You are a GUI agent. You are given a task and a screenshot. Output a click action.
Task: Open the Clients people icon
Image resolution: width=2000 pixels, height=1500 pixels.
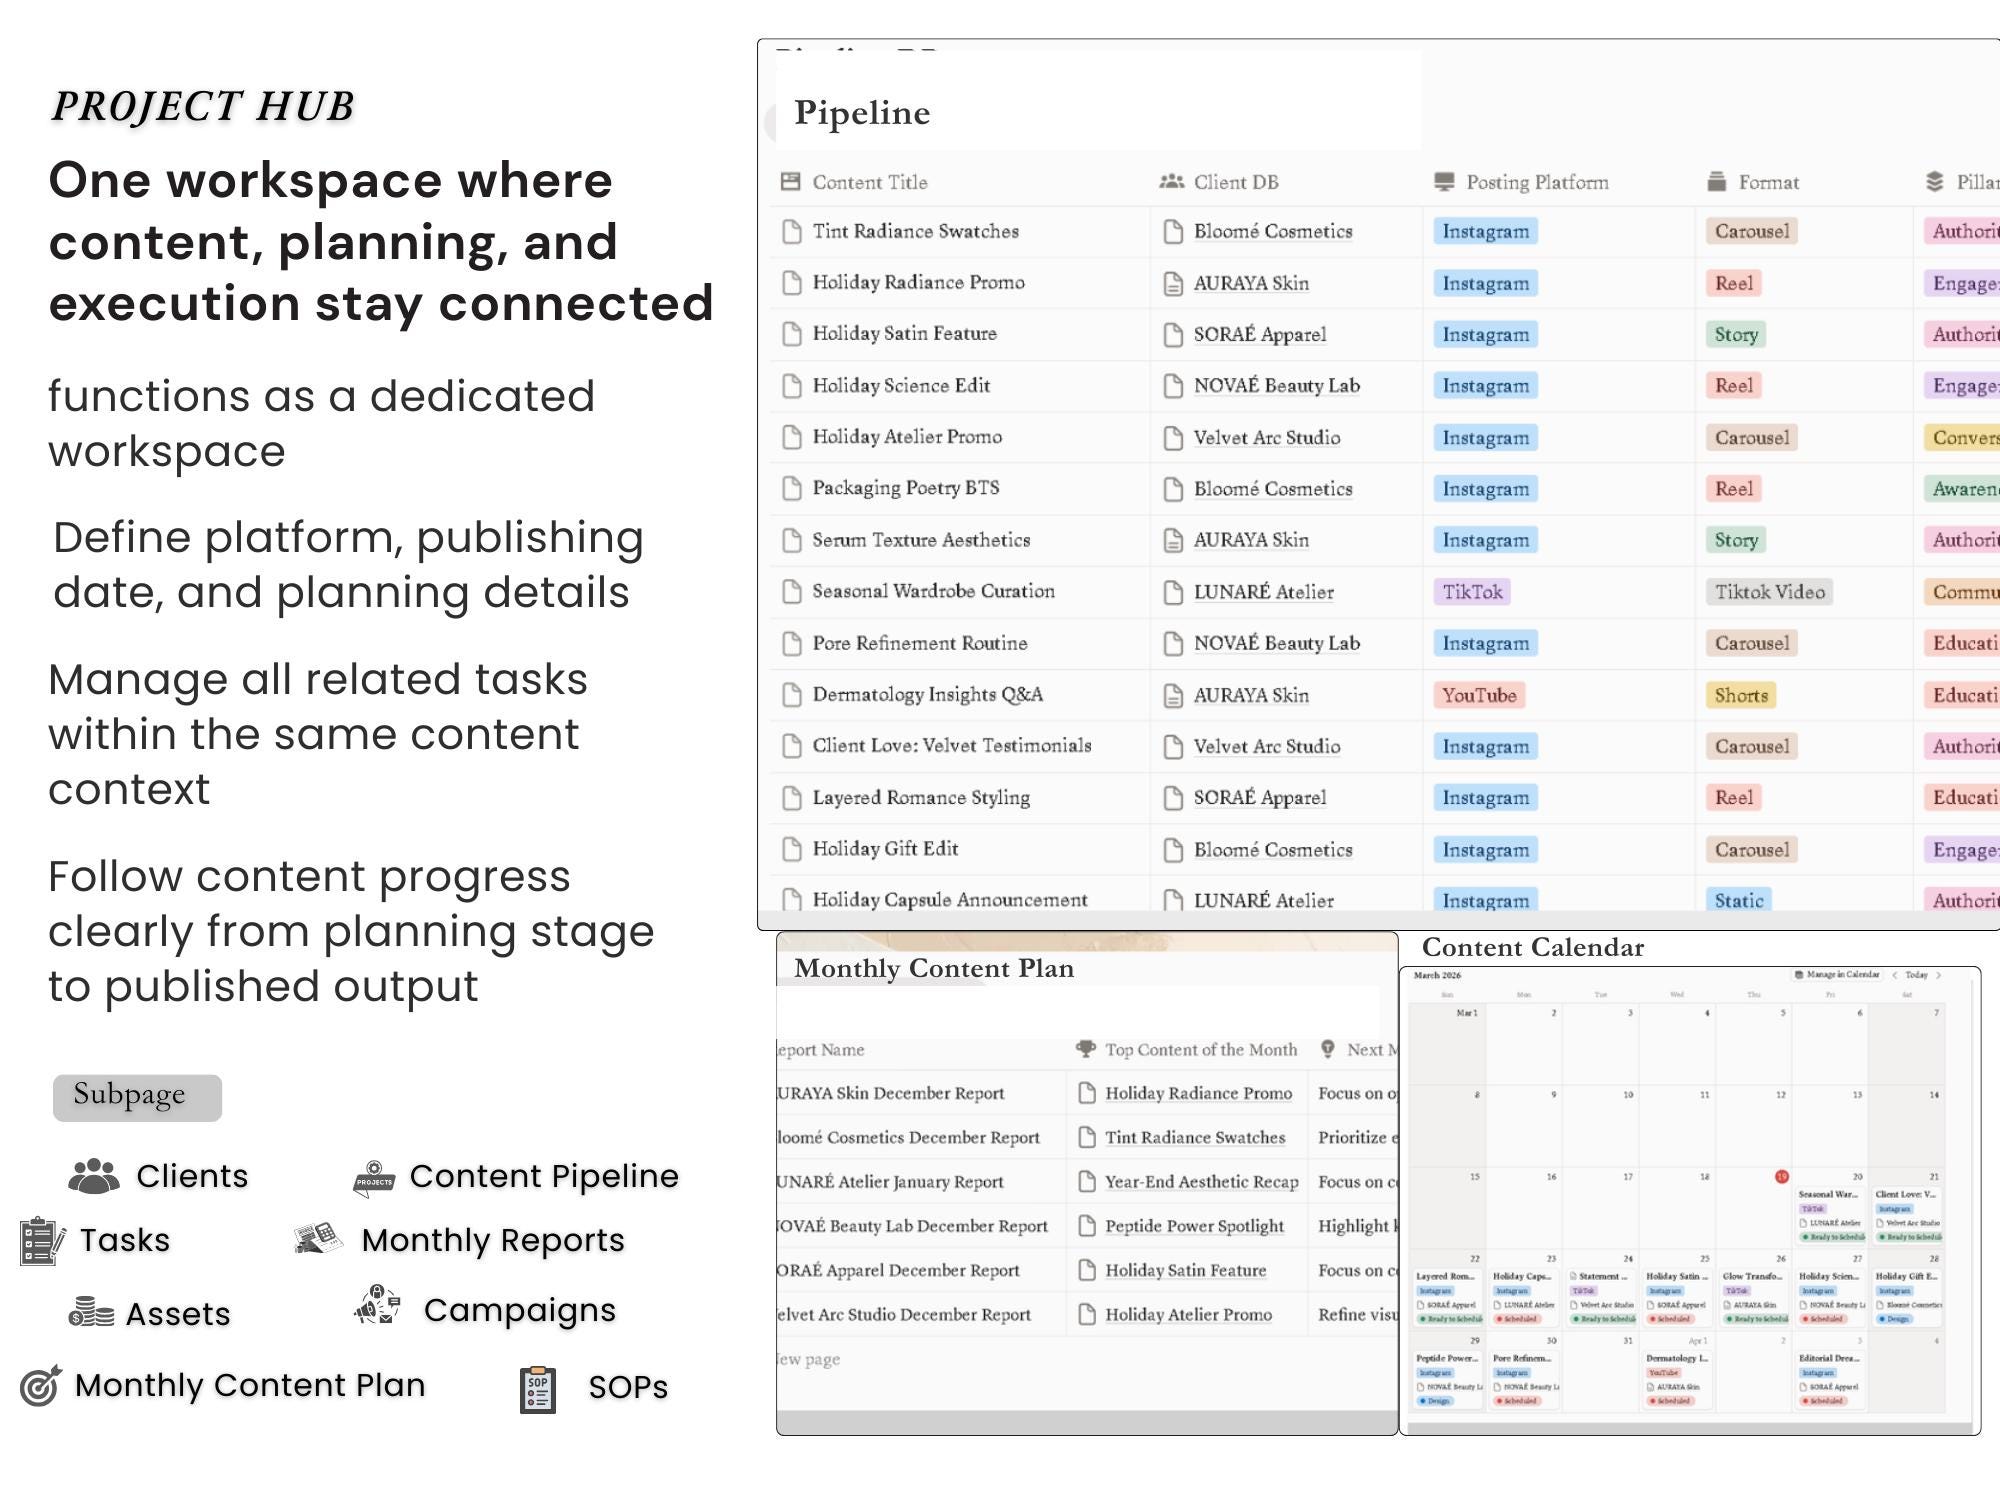pyautogui.click(x=94, y=1176)
